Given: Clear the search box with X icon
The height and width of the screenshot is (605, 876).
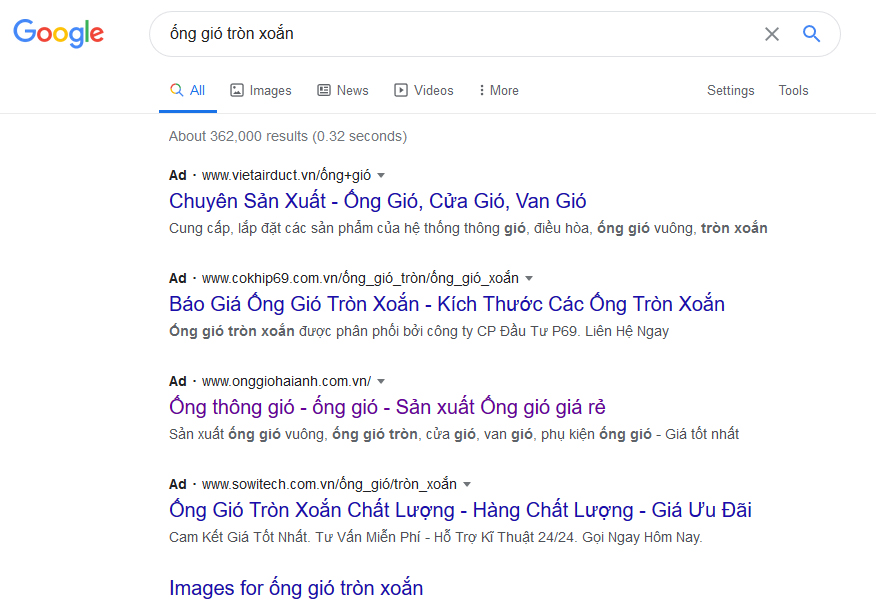Looking at the screenshot, I should (x=772, y=34).
